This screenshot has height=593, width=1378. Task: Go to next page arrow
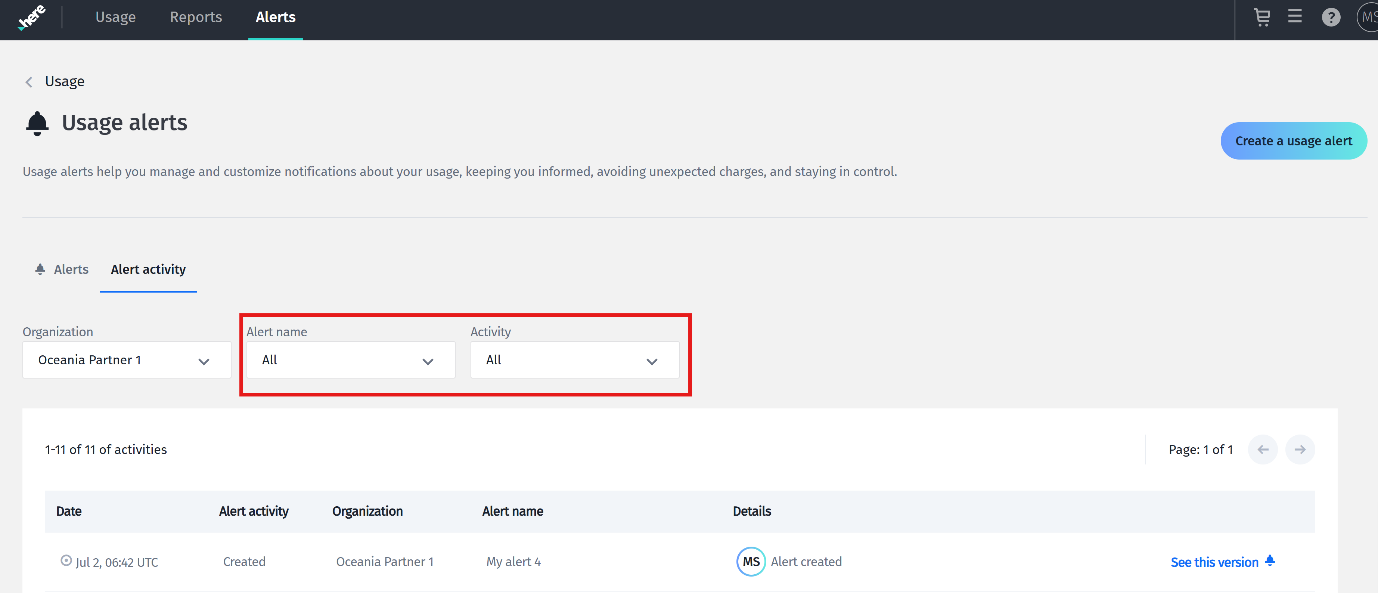click(x=1300, y=450)
